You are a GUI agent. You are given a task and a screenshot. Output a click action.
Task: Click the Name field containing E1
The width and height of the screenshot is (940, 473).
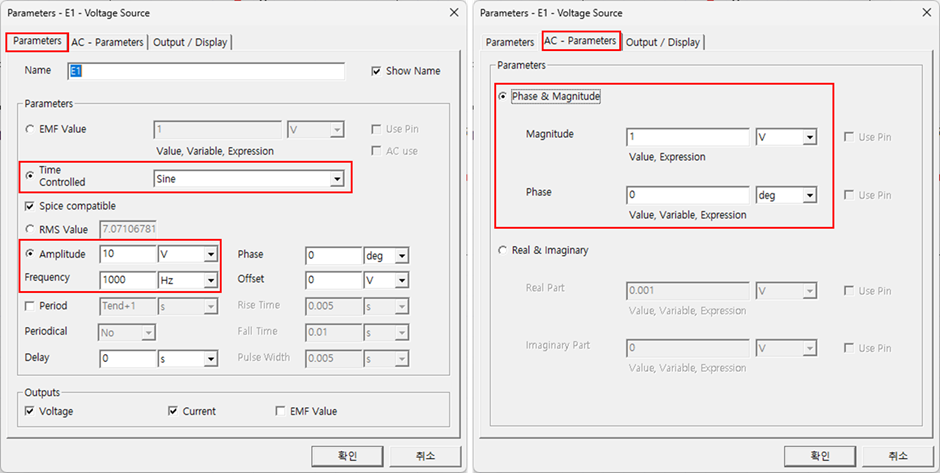[x=205, y=71]
